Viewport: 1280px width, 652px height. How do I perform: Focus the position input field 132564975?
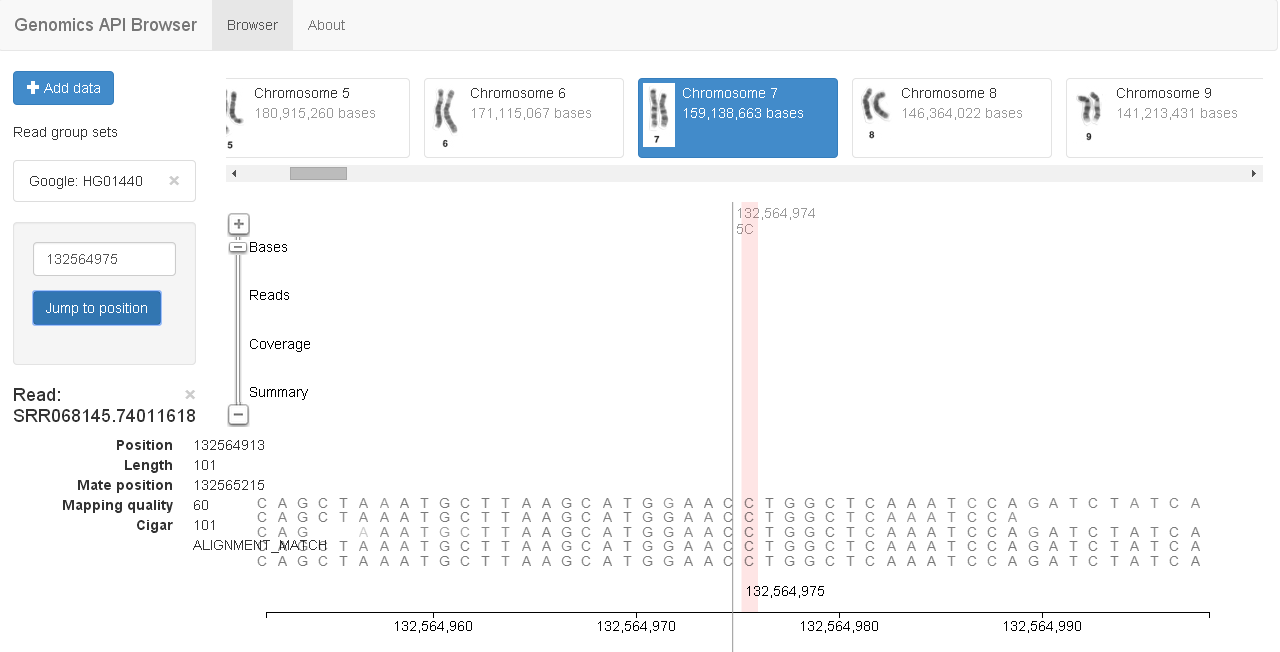click(x=104, y=259)
